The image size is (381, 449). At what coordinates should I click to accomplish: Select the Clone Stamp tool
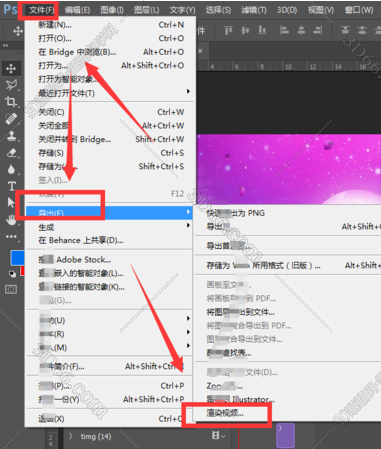[11, 136]
